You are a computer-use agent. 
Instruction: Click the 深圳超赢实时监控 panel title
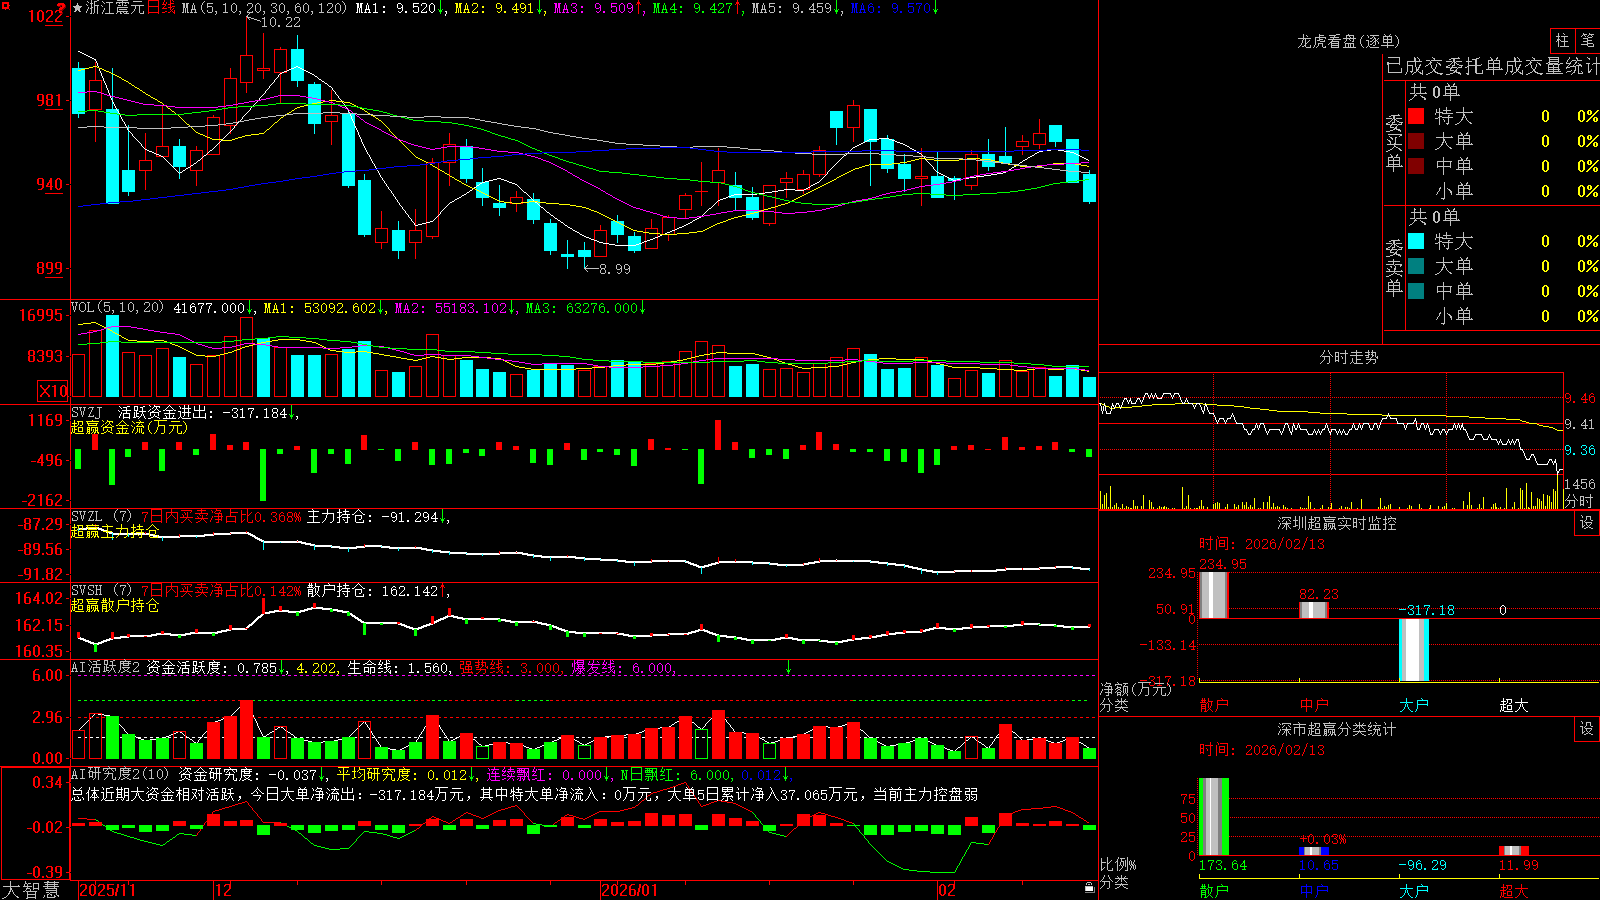point(1337,523)
